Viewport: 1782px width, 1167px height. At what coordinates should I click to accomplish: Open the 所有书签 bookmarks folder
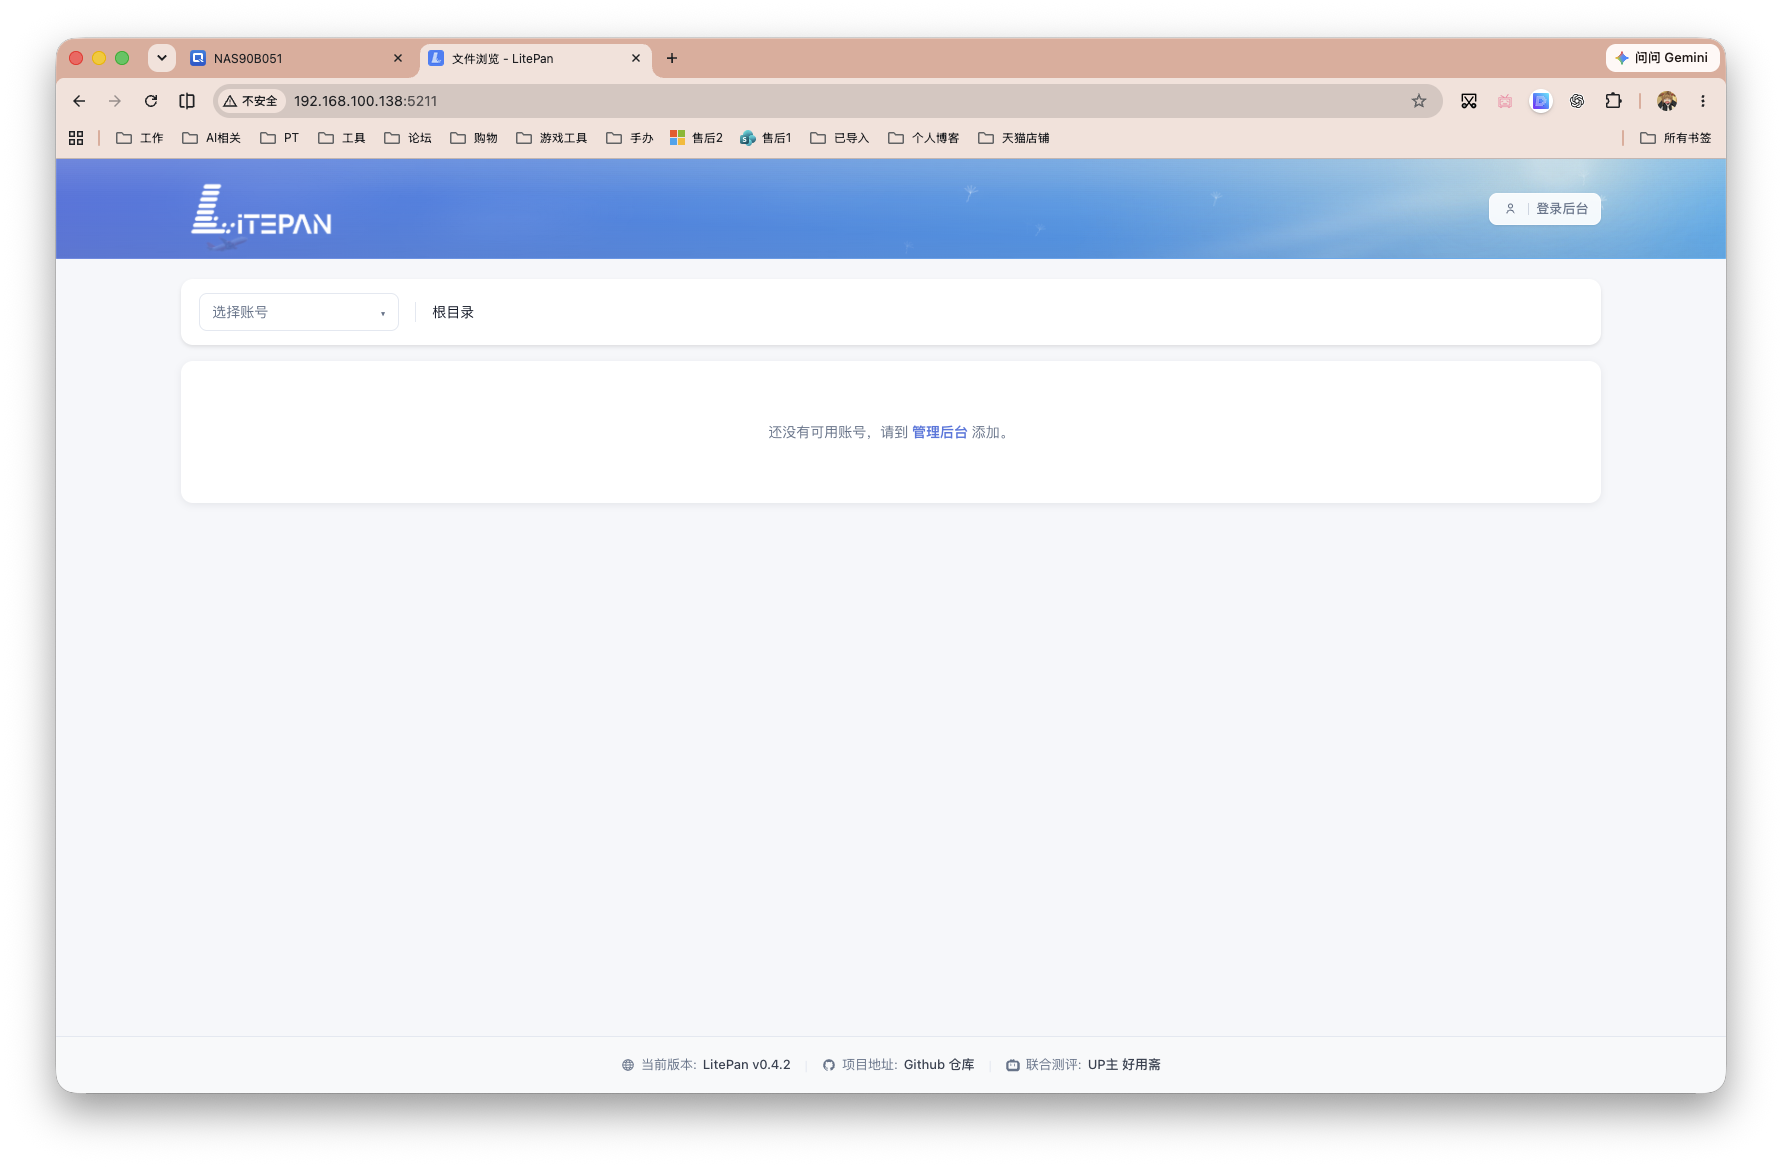click(x=1676, y=138)
